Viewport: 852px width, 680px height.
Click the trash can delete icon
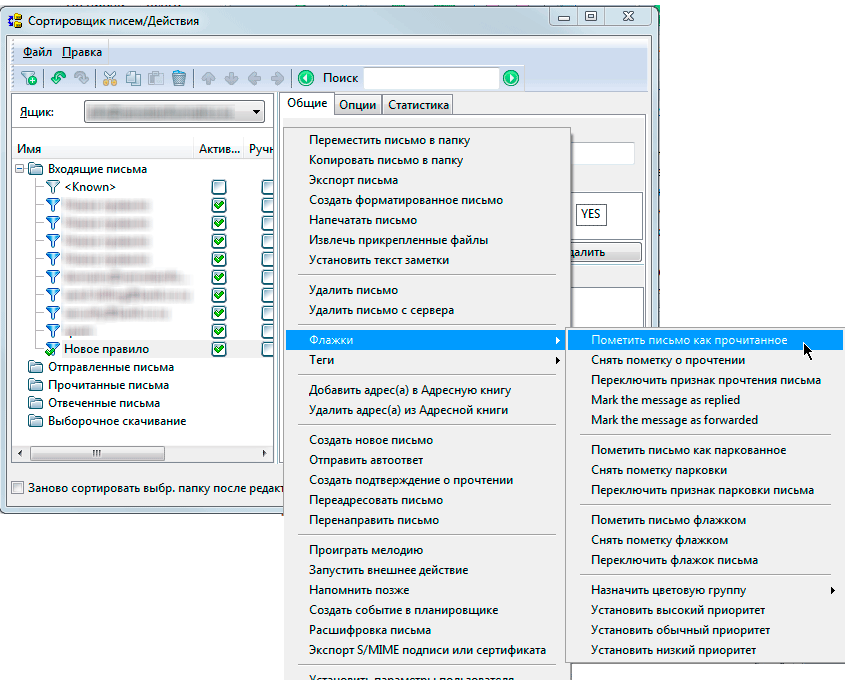tap(179, 78)
